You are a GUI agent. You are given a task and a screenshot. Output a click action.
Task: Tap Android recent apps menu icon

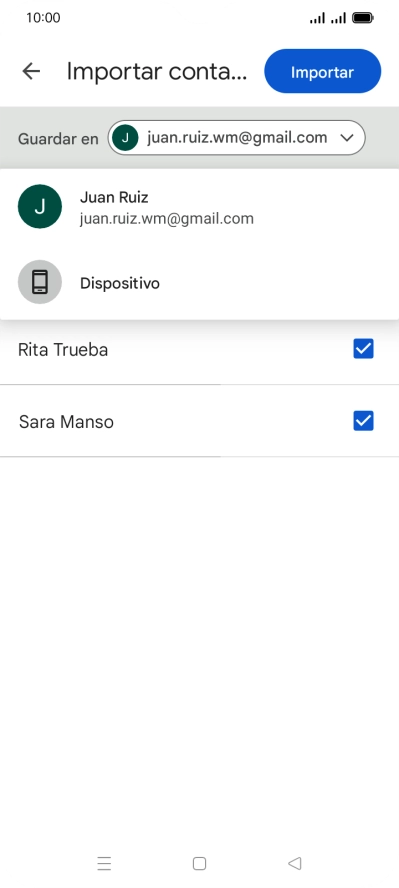pos(104,863)
